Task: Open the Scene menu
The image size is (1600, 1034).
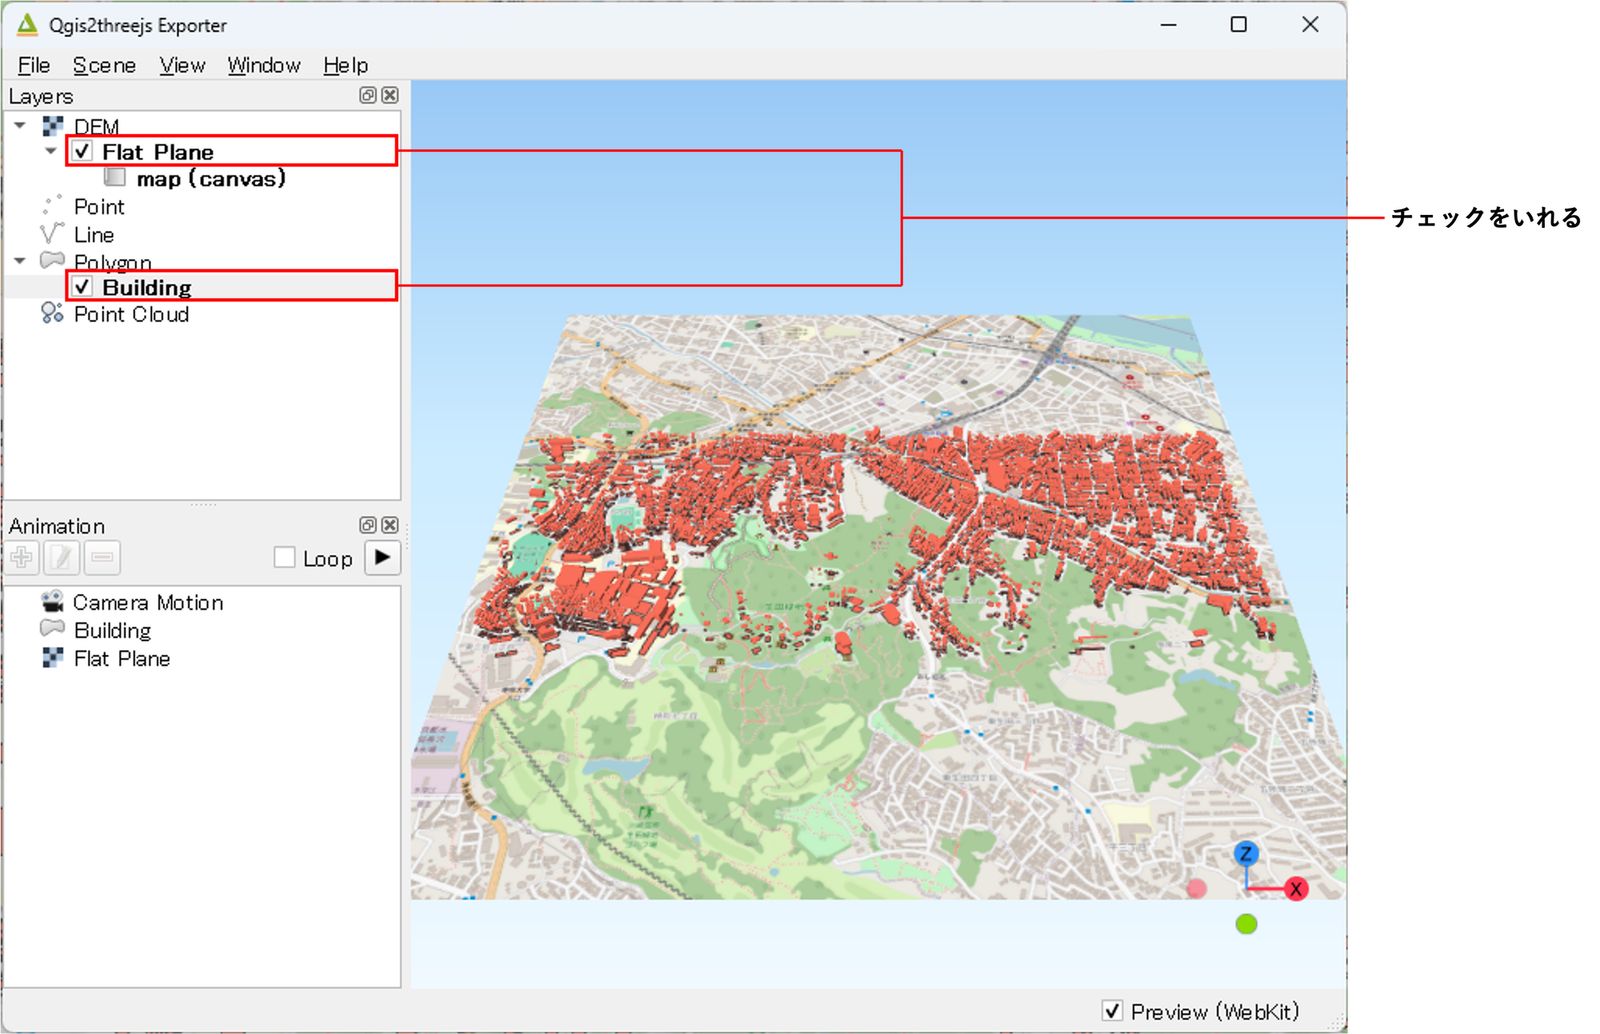Action: pyautogui.click(x=104, y=65)
